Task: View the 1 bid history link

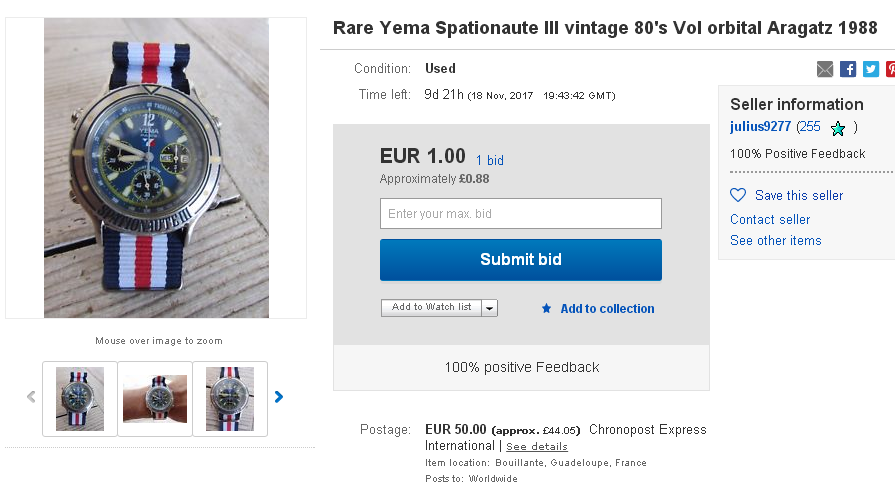Action: coord(490,160)
